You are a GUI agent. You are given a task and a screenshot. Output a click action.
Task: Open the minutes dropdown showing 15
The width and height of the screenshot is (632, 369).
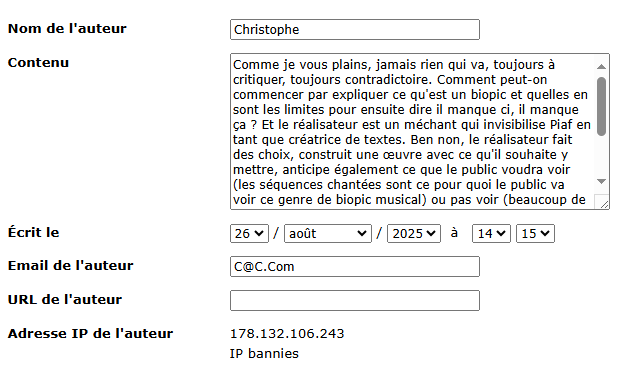point(535,233)
